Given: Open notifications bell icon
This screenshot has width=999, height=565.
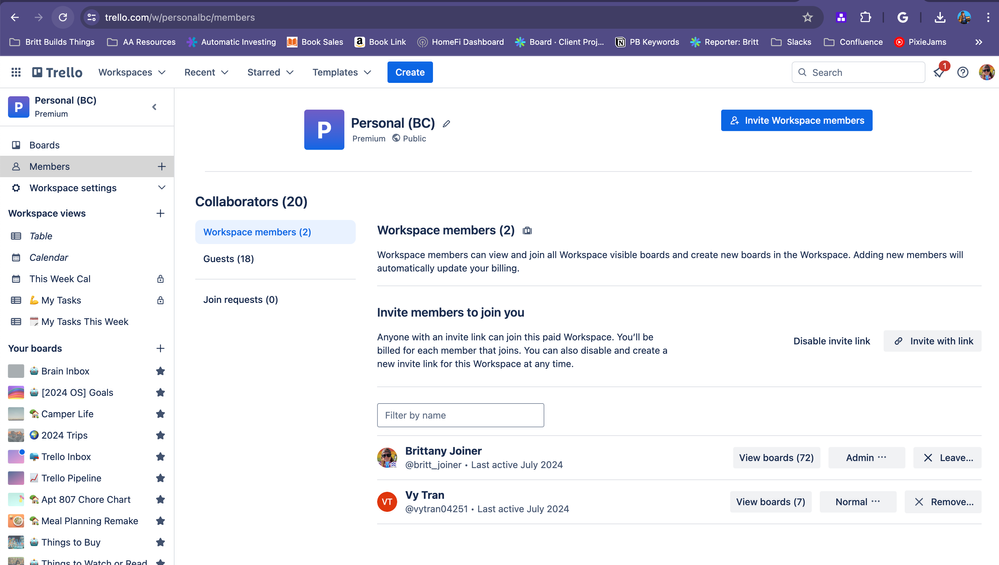Looking at the screenshot, I should pyautogui.click(x=938, y=72).
